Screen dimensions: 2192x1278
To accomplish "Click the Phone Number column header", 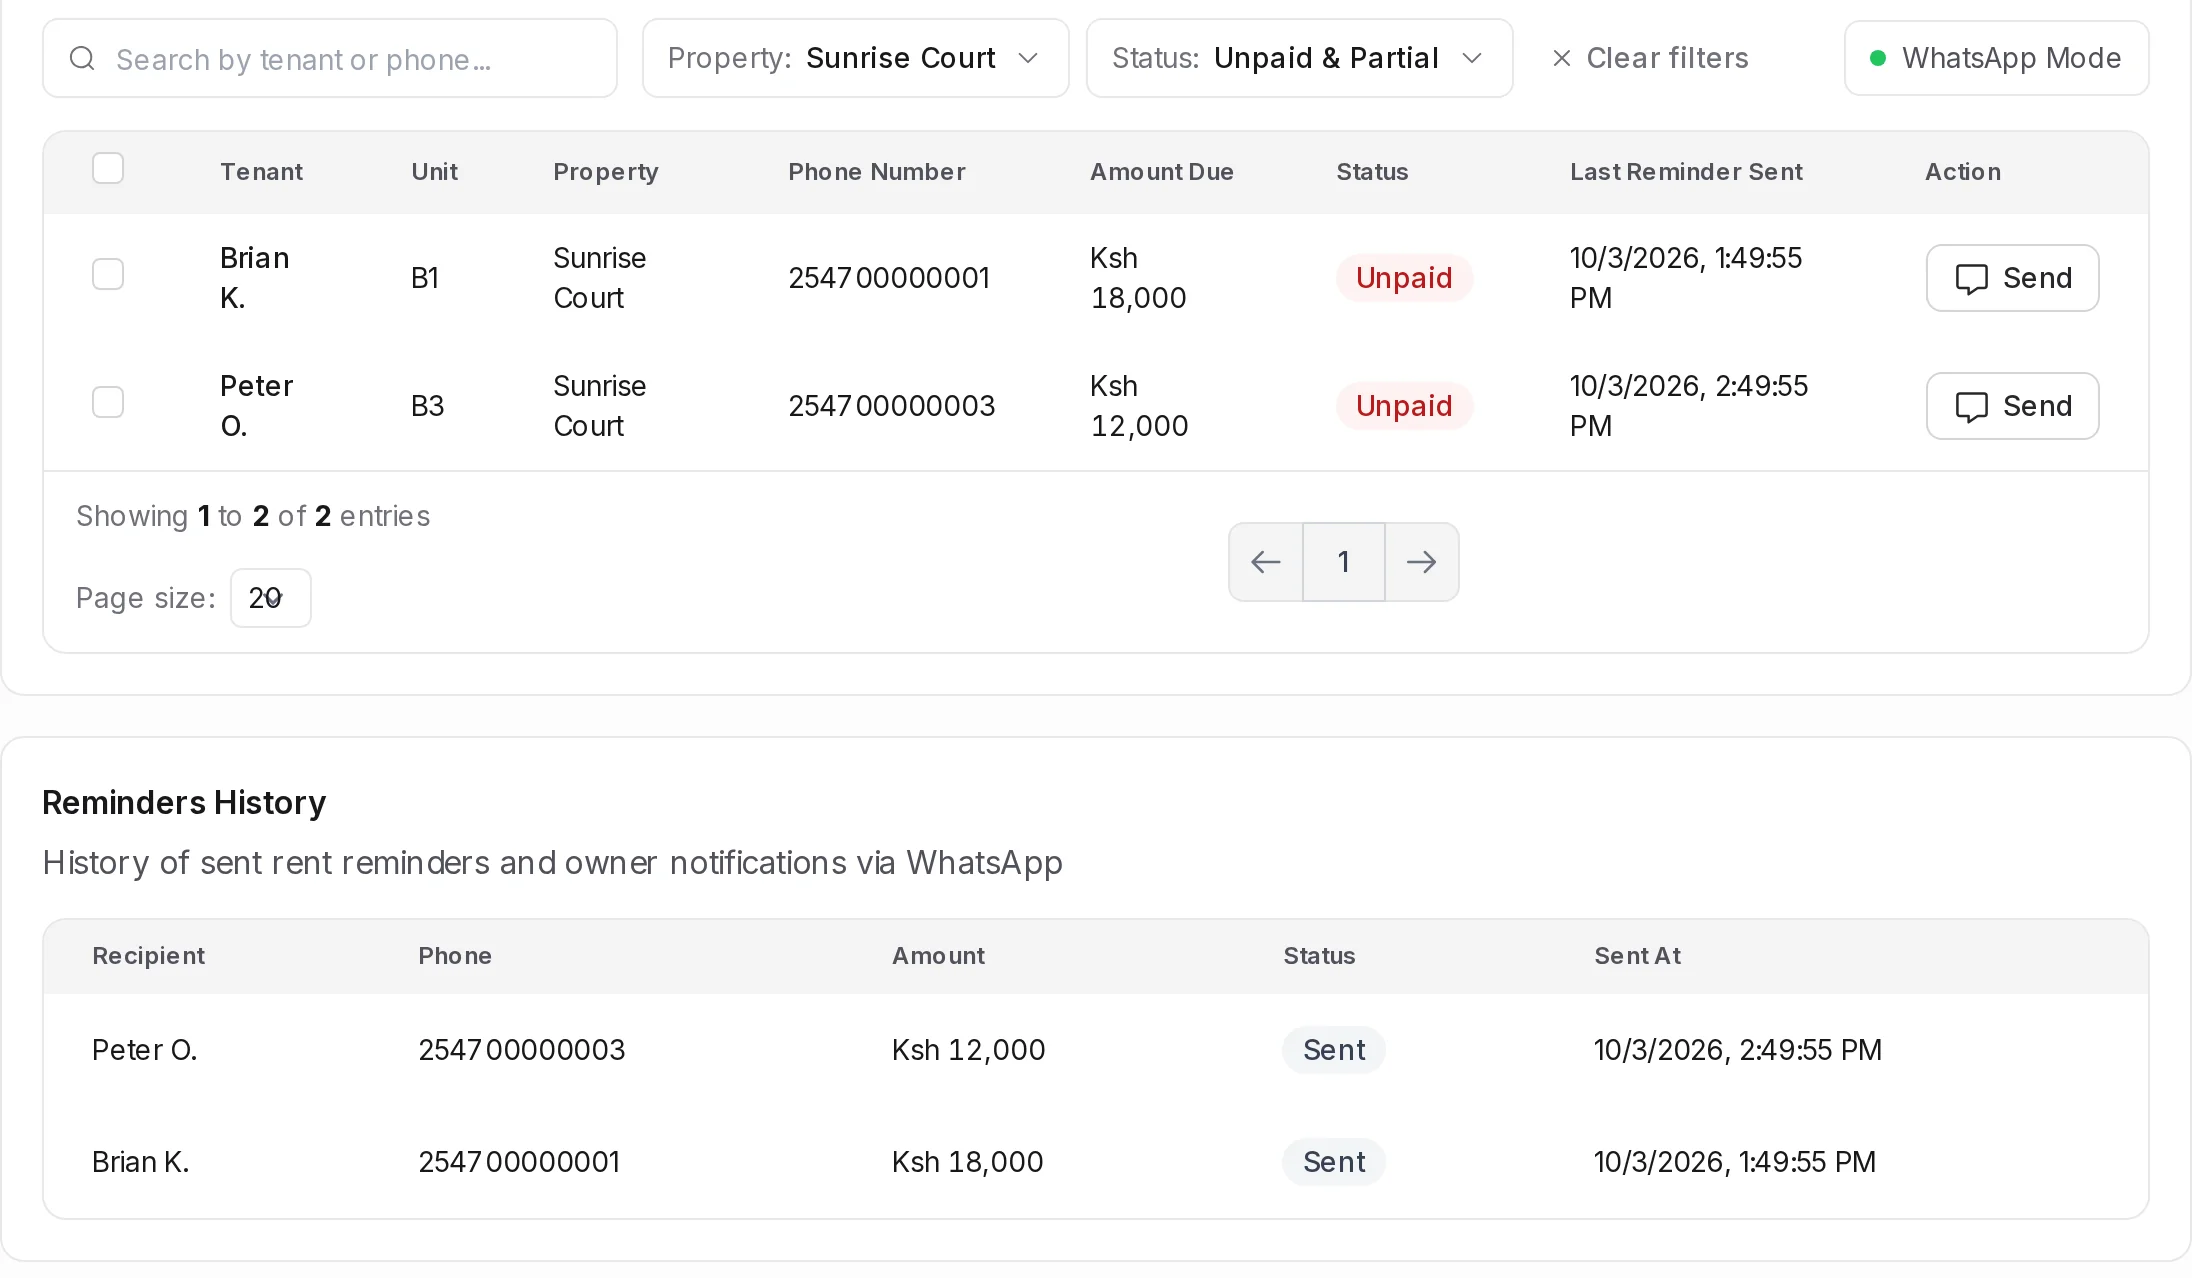I will tap(877, 172).
